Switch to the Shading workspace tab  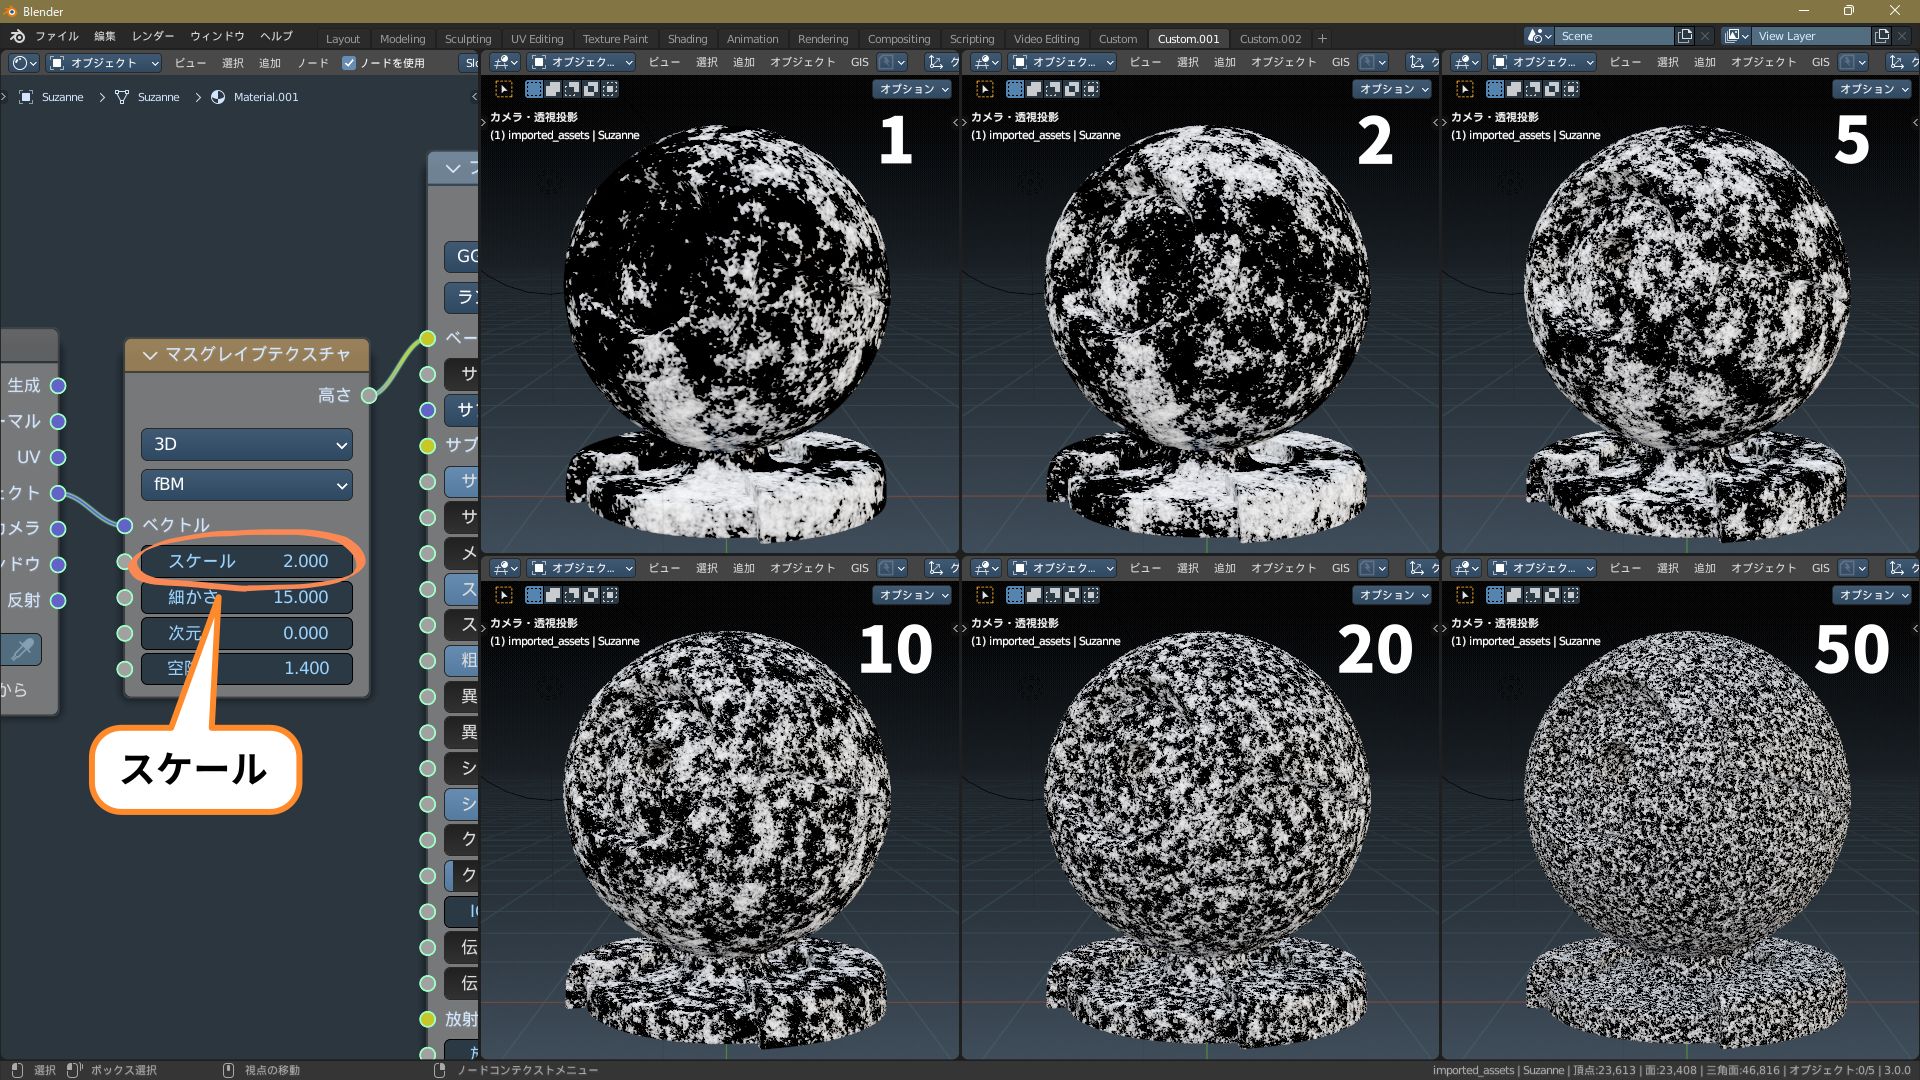coord(687,39)
